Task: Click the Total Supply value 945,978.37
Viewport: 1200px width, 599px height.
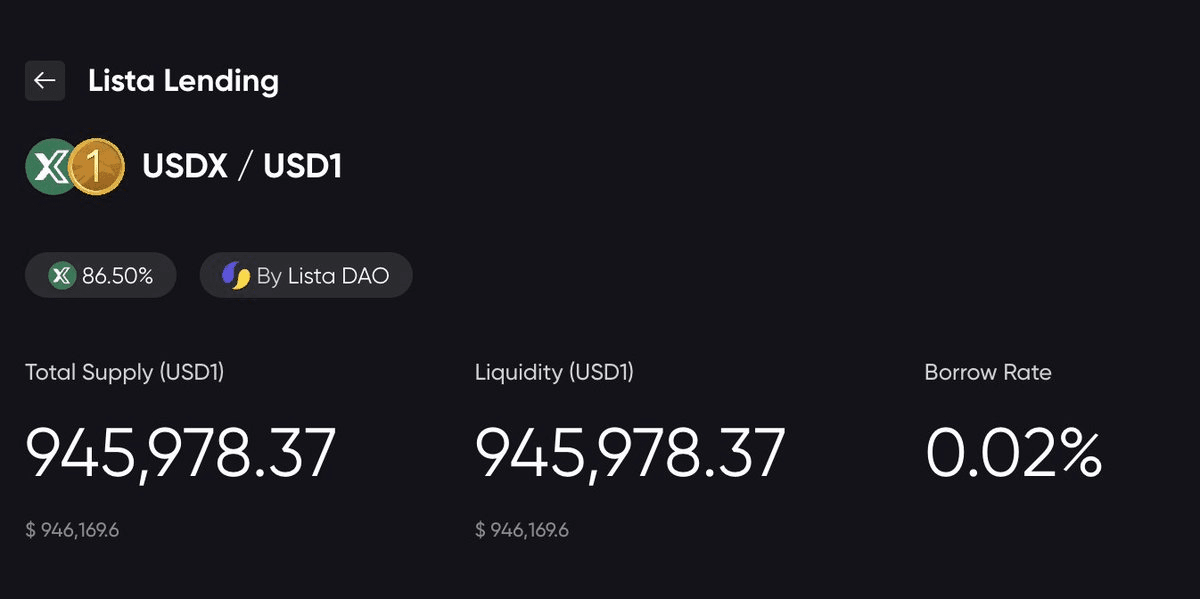Action: click(x=180, y=453)
